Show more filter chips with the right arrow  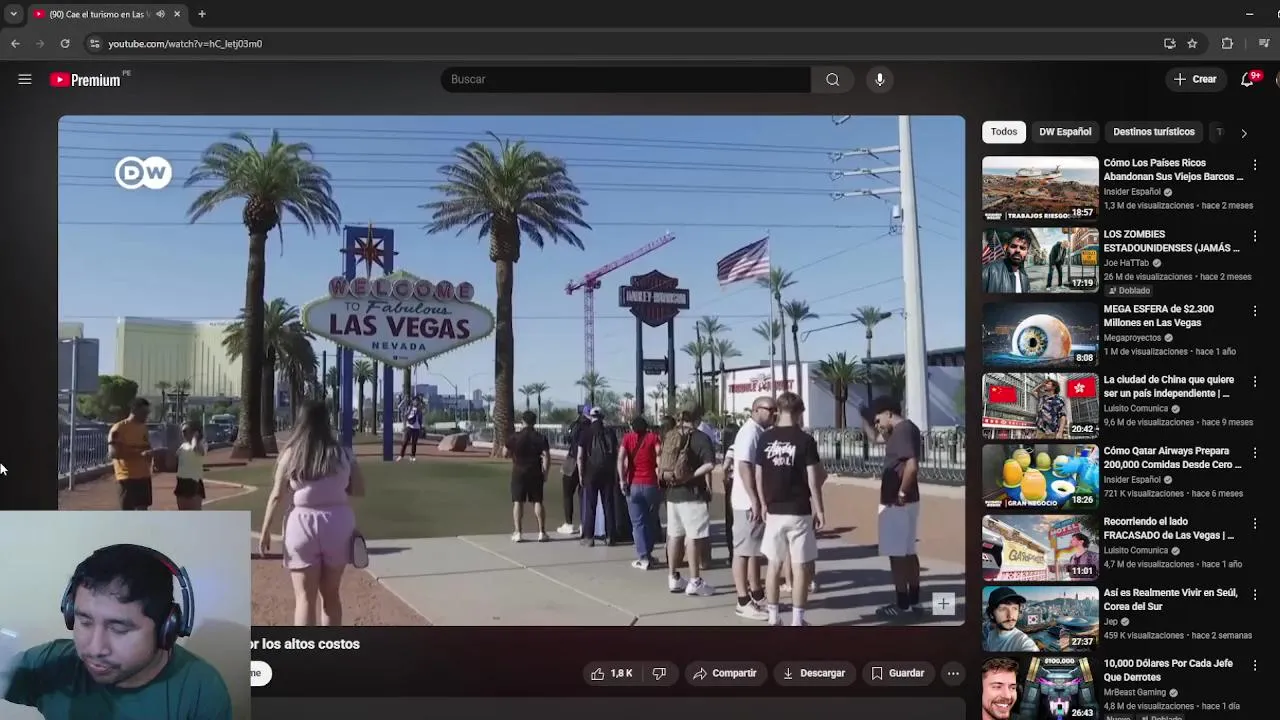(x=1243, y=132)
